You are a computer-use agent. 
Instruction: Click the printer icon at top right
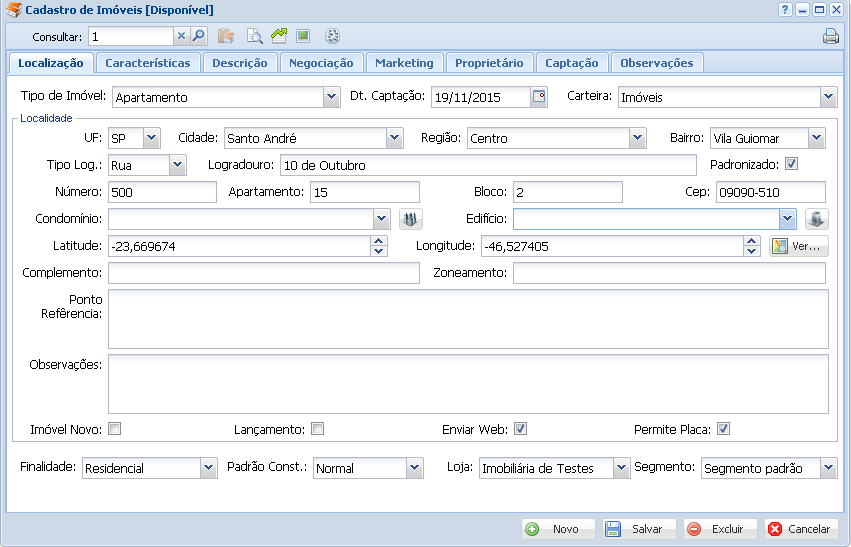click(830, 37)
